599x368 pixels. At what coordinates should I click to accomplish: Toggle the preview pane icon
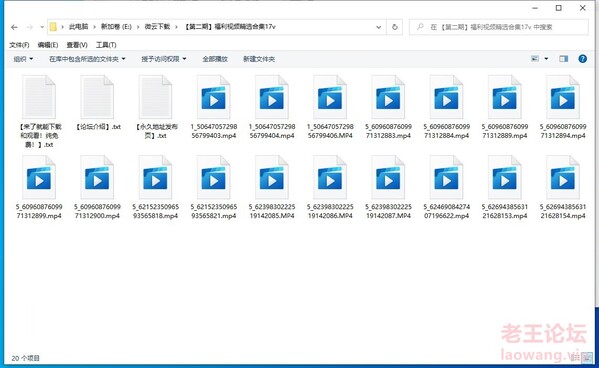pos(563,58)
